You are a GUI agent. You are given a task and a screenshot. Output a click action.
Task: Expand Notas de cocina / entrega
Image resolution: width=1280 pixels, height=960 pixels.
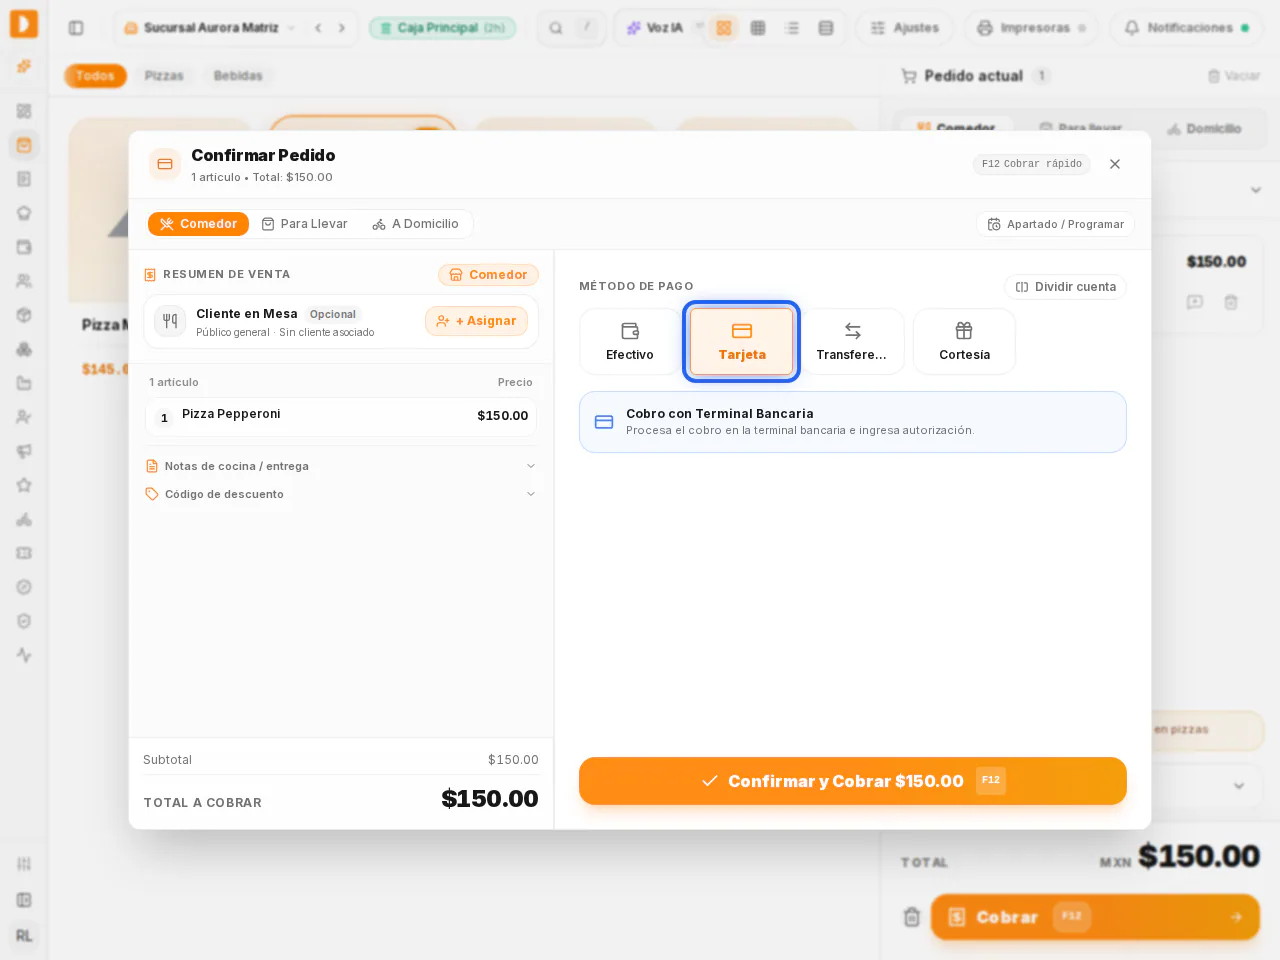[341, 466]
